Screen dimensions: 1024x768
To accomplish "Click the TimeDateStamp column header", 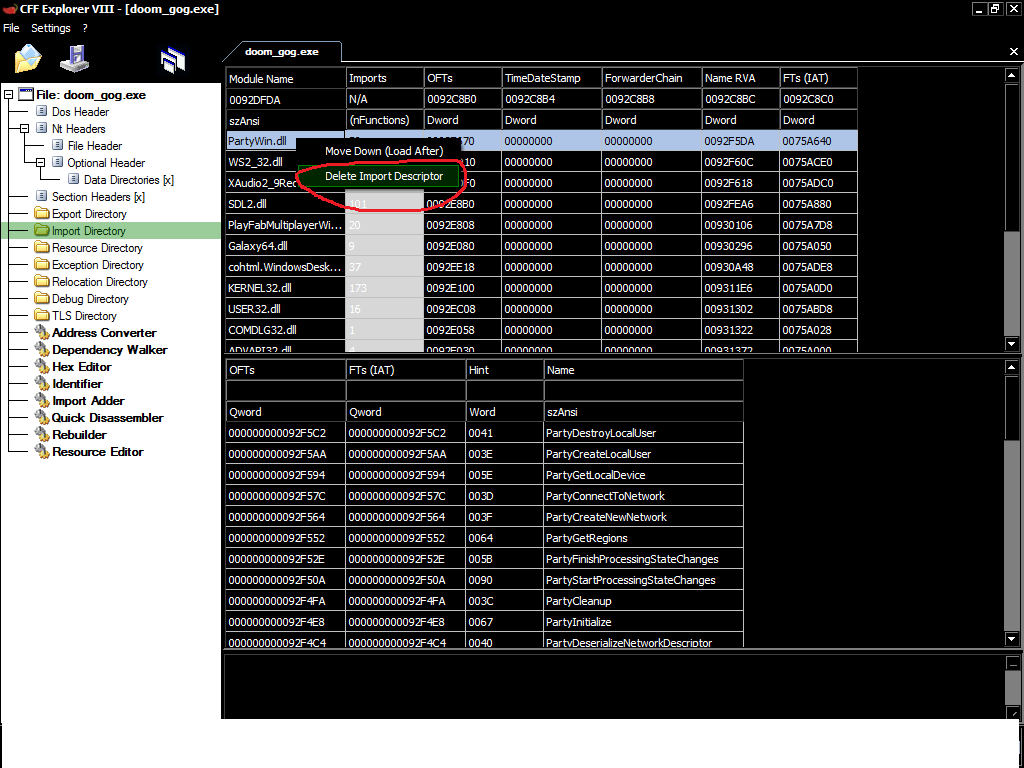I will [x=552, y=78].
